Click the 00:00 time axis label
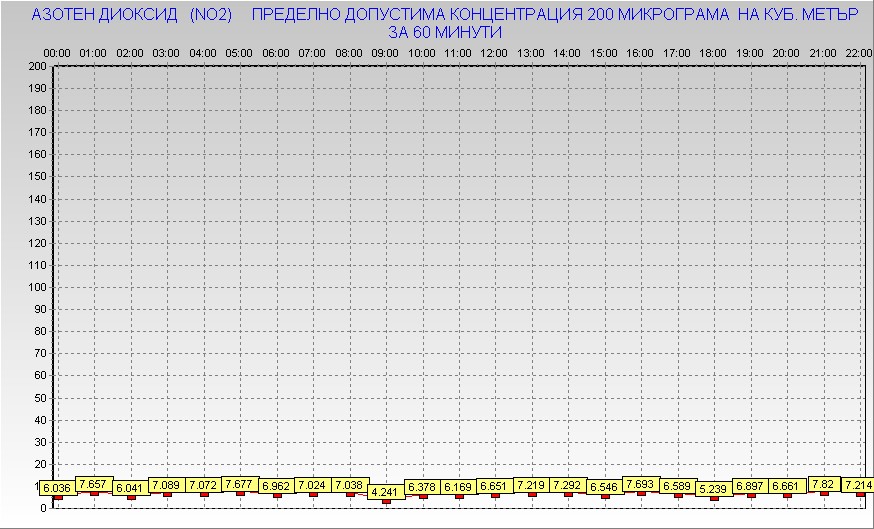The width and height of the screenshot is (874, 529). 57,54
